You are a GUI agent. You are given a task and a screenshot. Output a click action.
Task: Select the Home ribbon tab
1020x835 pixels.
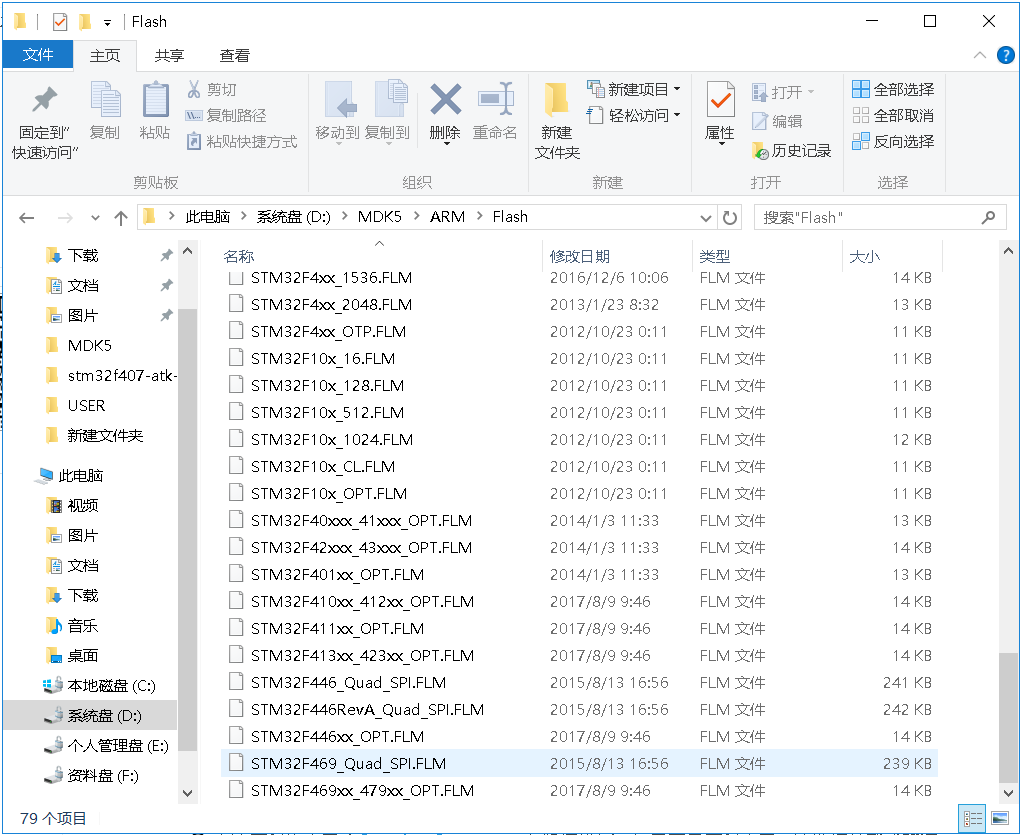(105, 56)
